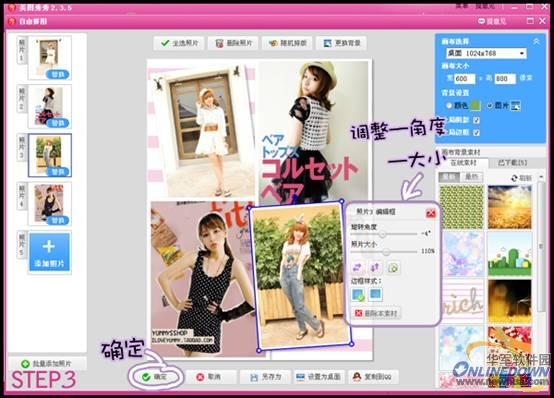
Task: Click the green circular rotate icon in the edit box
Action: pyautogui.click(x=393, y=268)
